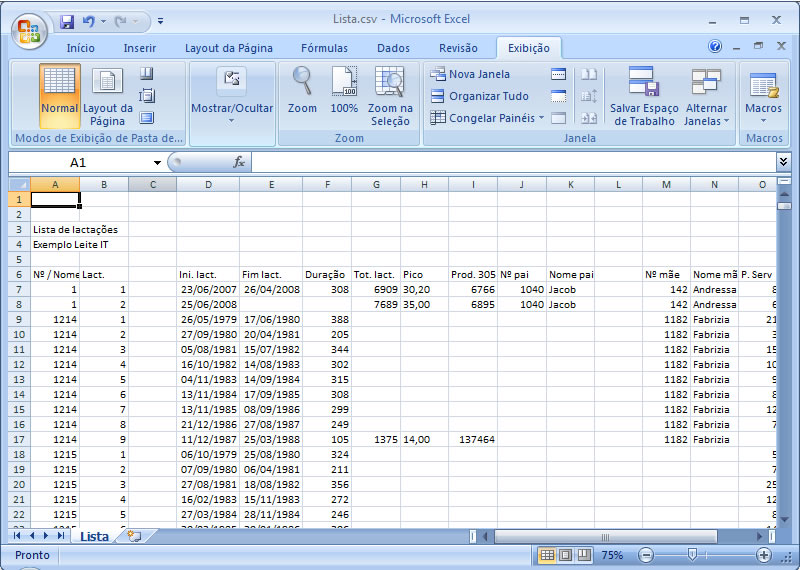Select column D header
Screen dimensions: 800x570
click(208, 185)
